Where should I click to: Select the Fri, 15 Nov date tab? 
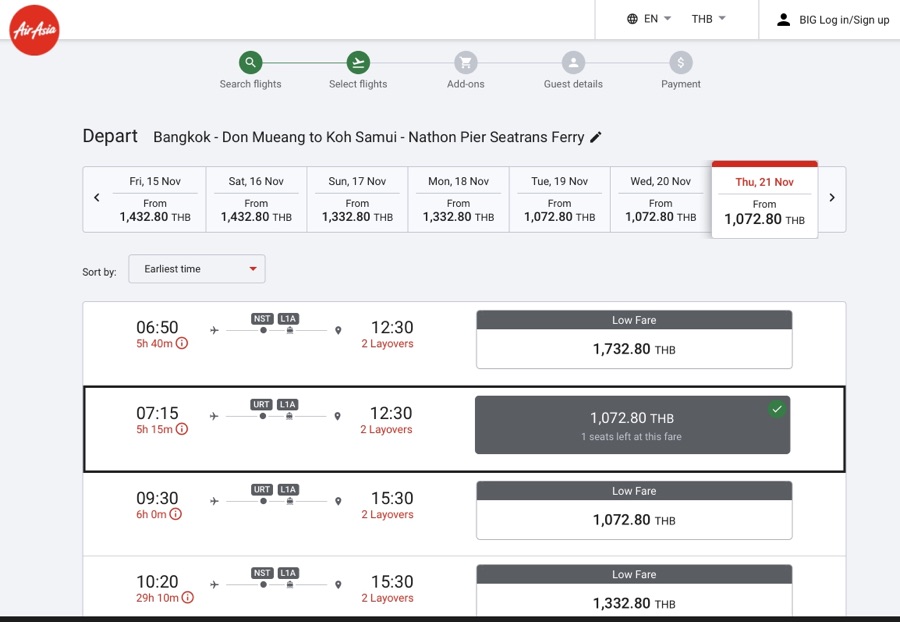click(155, 199)
